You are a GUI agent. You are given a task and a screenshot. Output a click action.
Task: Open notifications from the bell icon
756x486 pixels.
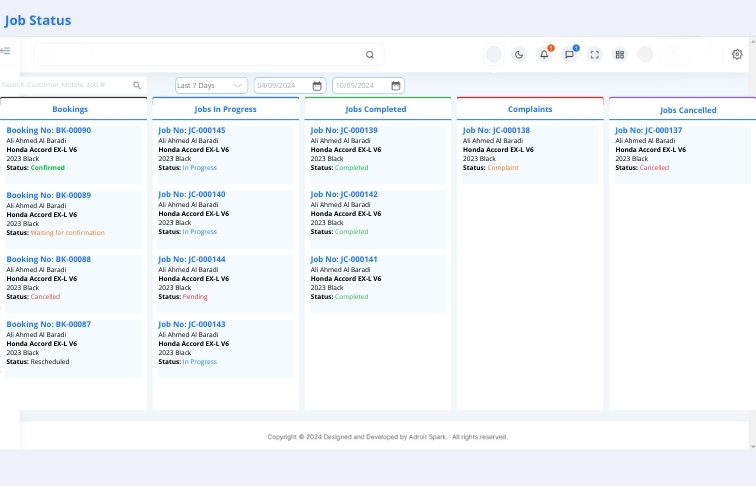coord(544,54)
